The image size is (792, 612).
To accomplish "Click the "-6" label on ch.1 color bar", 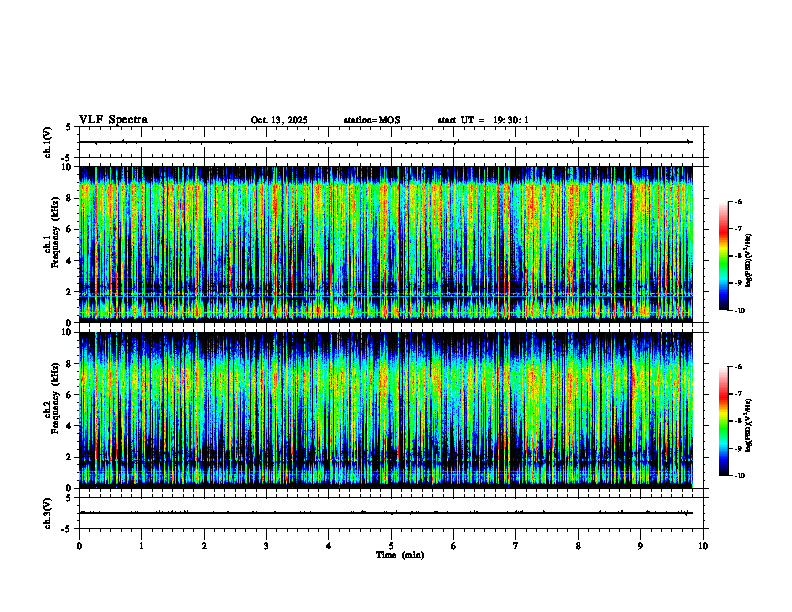I will [738, 202].
